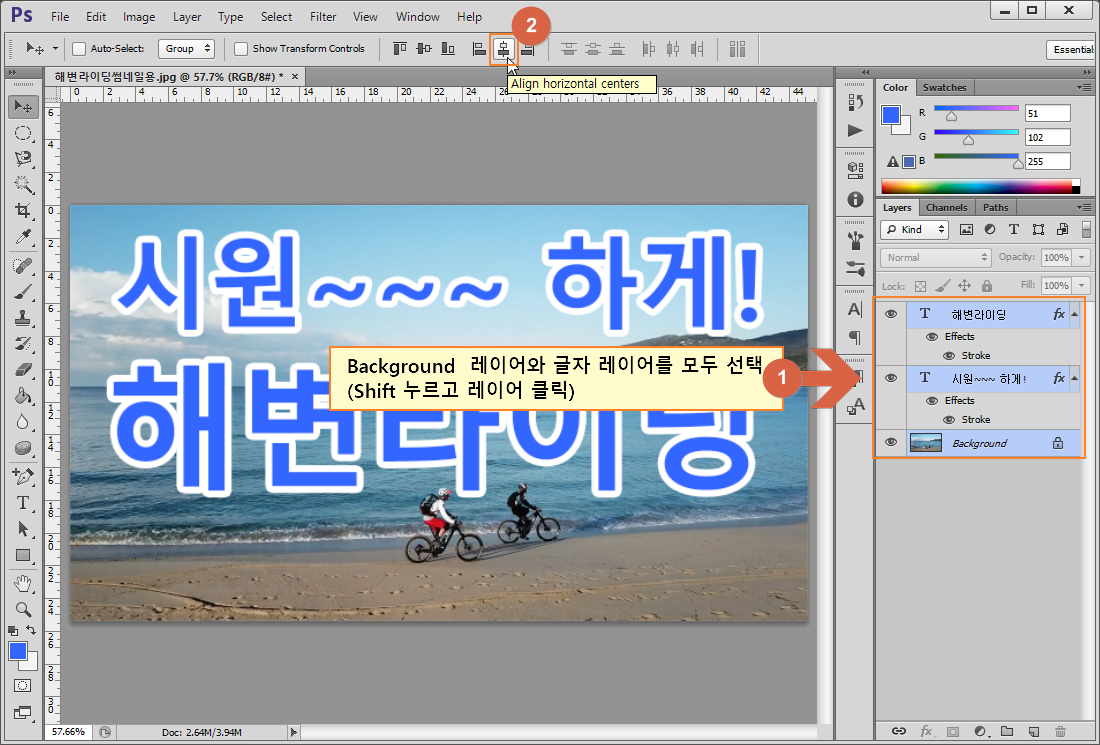Hide the Background layer

[891, 442]
